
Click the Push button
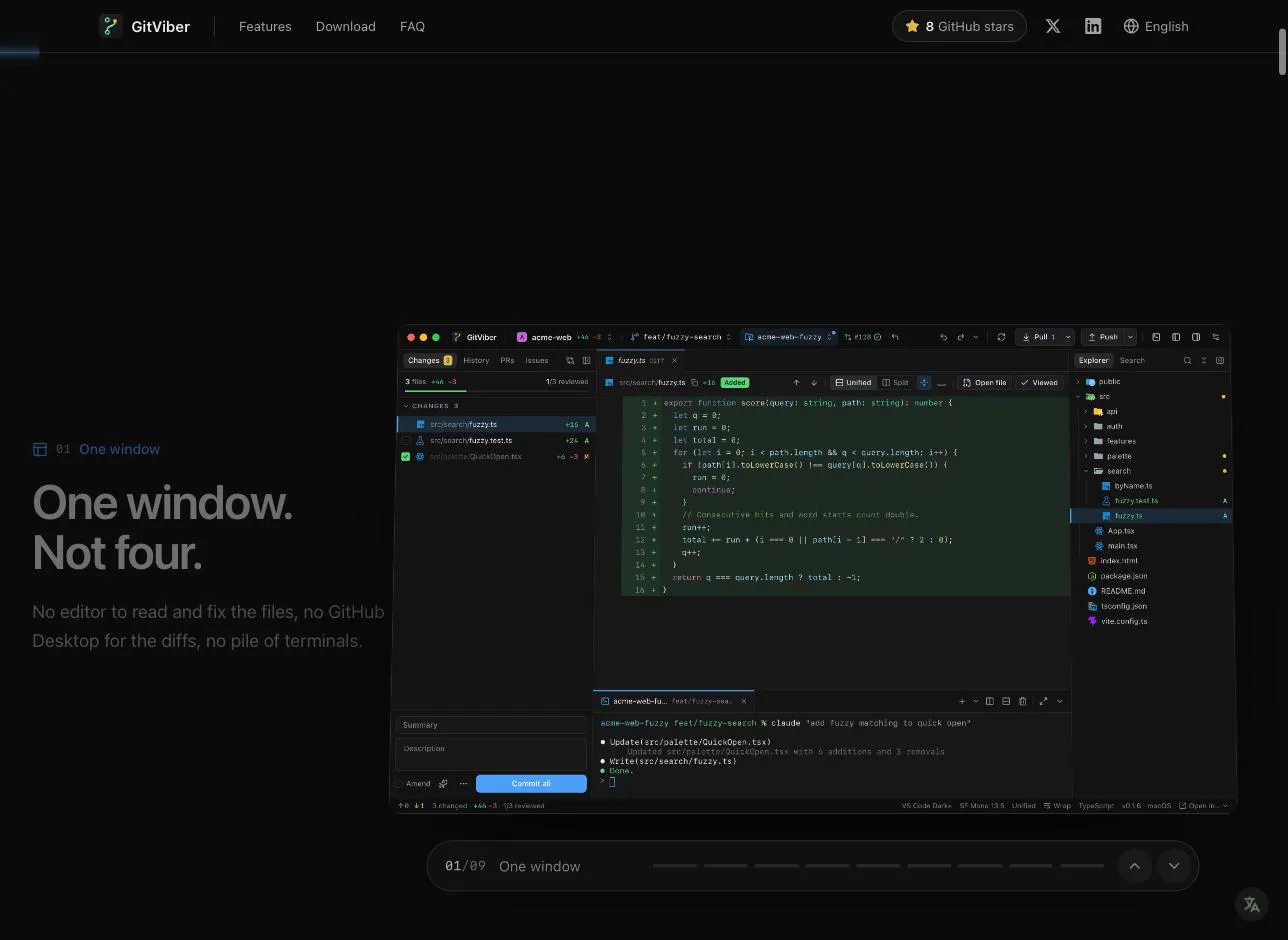coord(1103,337)
